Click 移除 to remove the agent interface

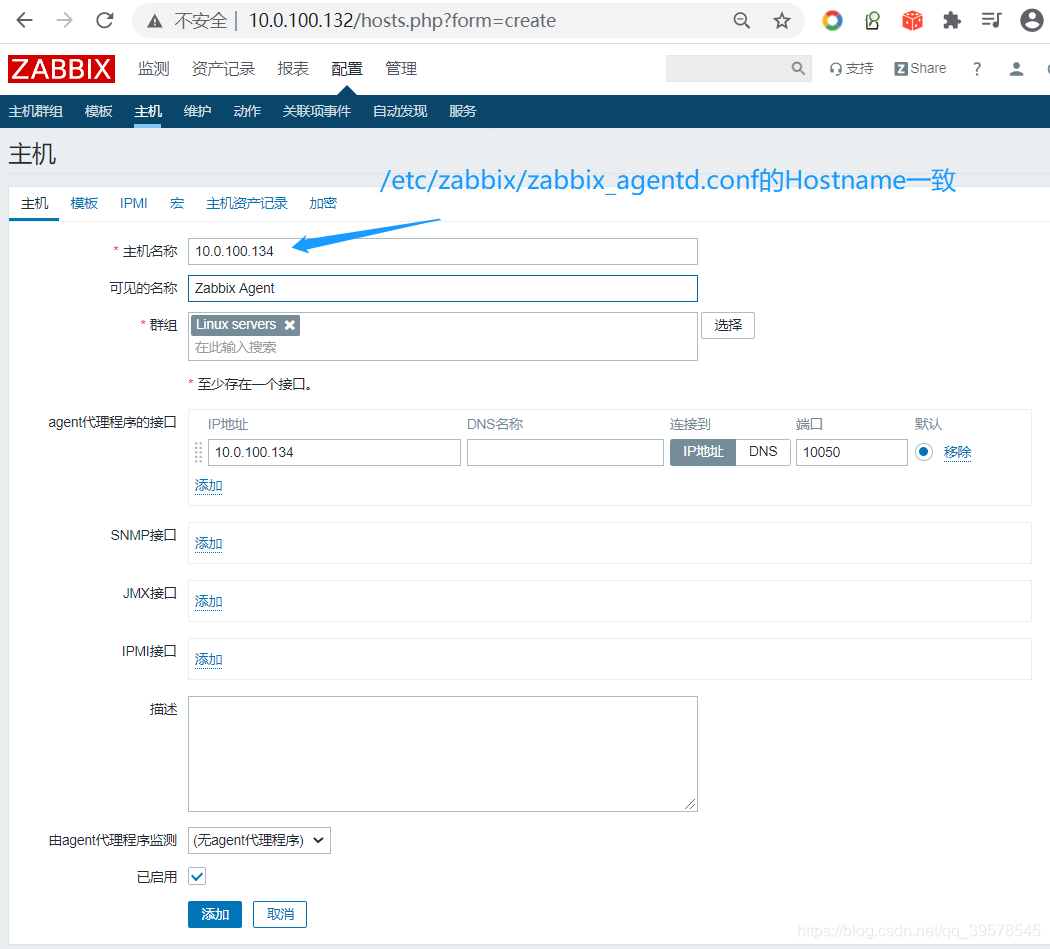(x=957, y=452)
